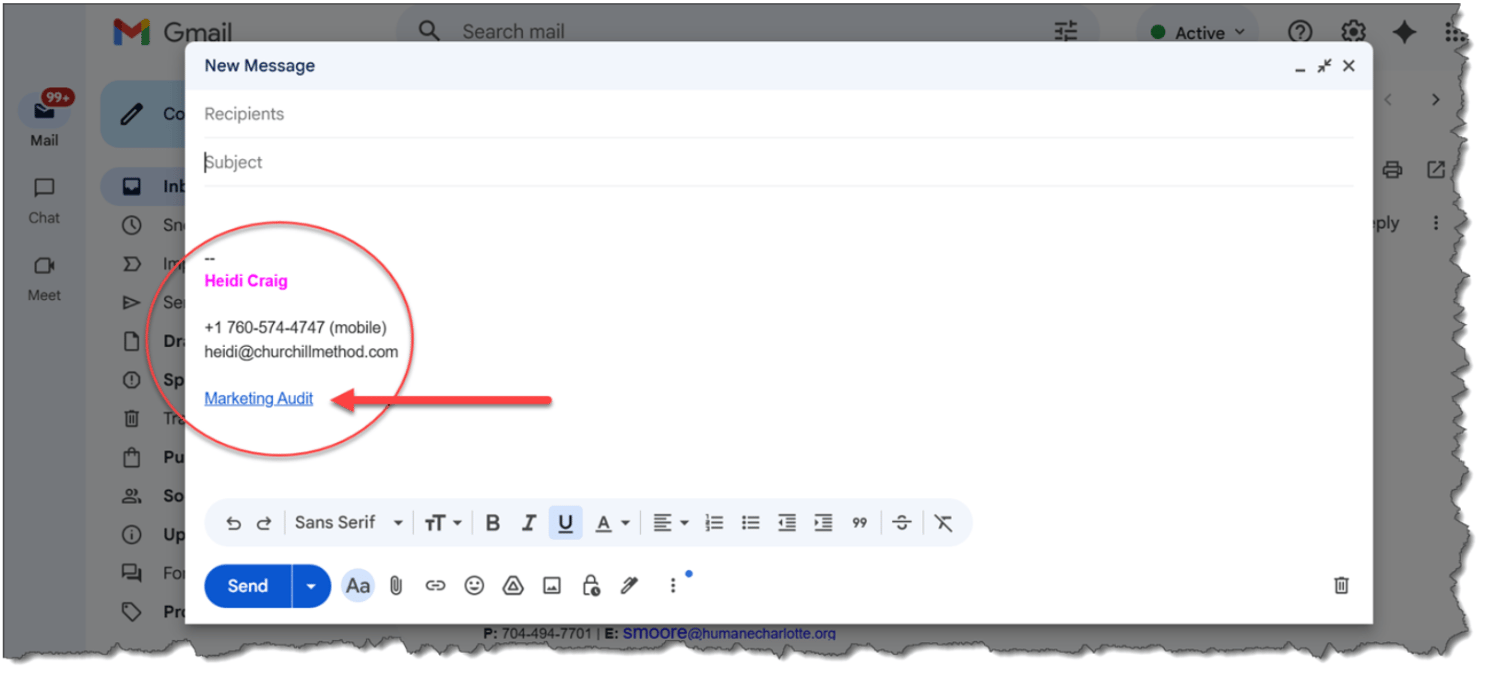Viewport: 1488px width, 686px height.
Task: Open Gmail Support help icon
Action: pos(1300,32)
